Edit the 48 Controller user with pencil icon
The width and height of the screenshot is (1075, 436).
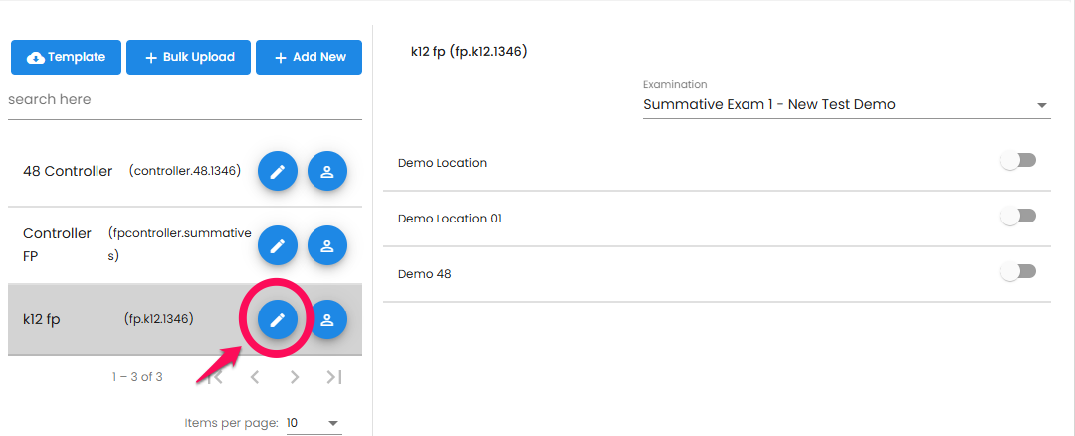[278, 171]
